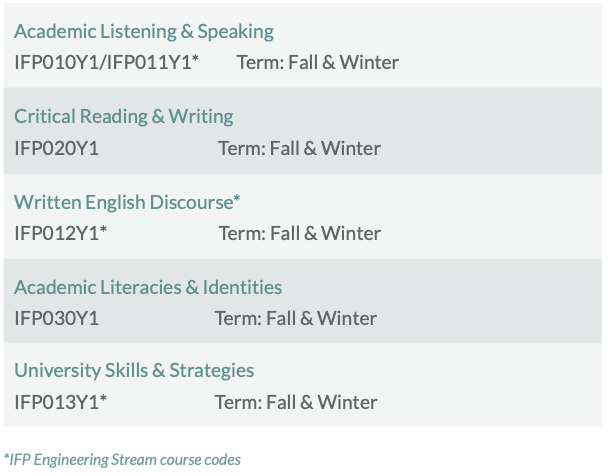Click the asterisk following IFP013Y1

coord(103,398)
